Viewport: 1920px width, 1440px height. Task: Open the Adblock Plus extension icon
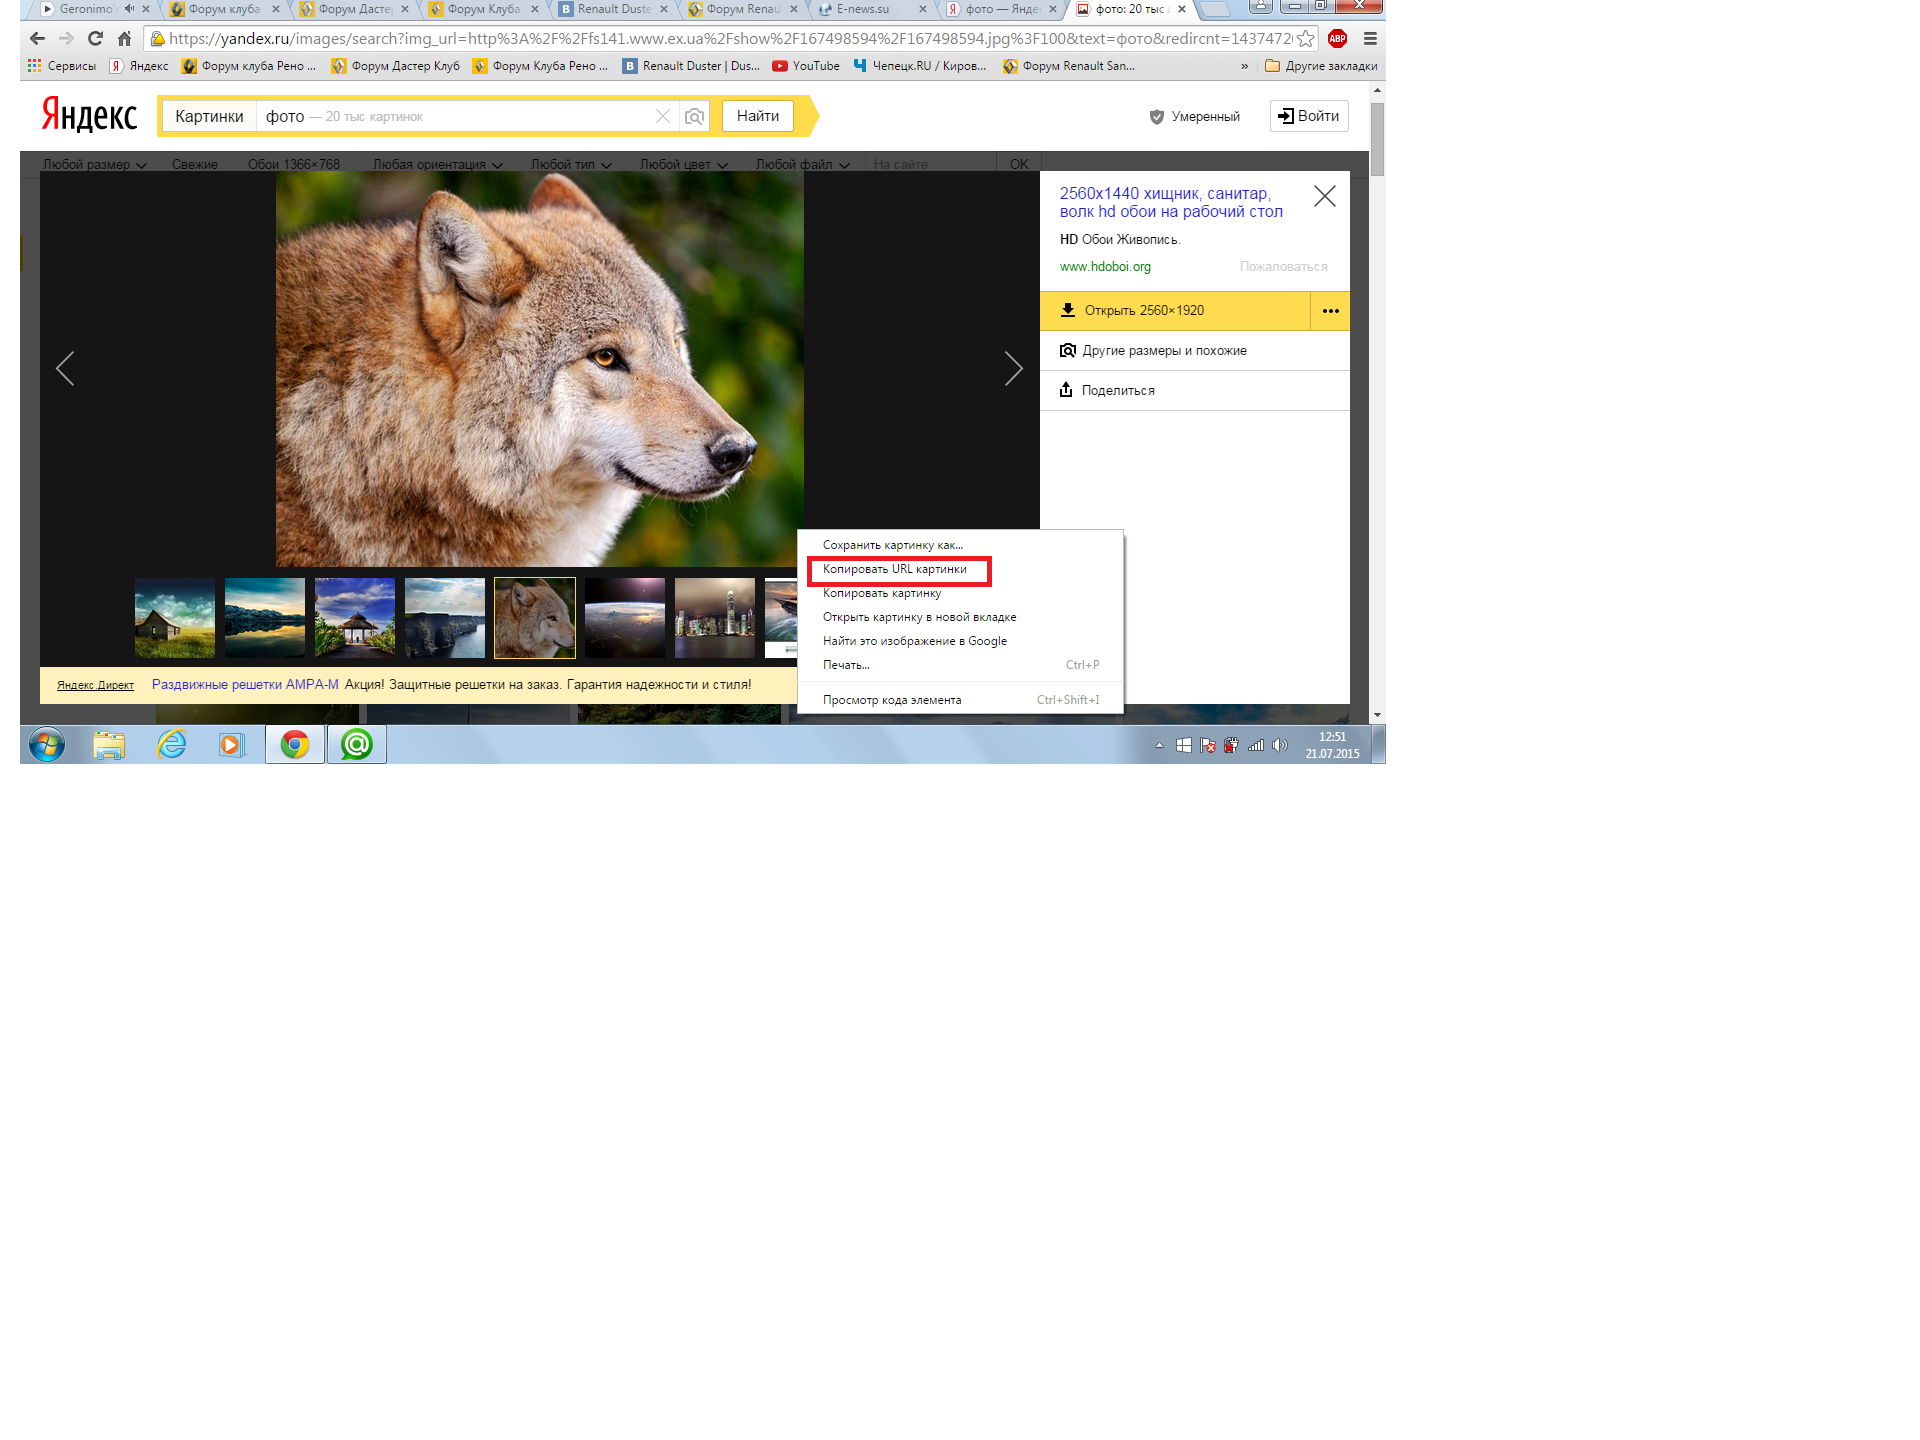click(x=1337, y=39)
